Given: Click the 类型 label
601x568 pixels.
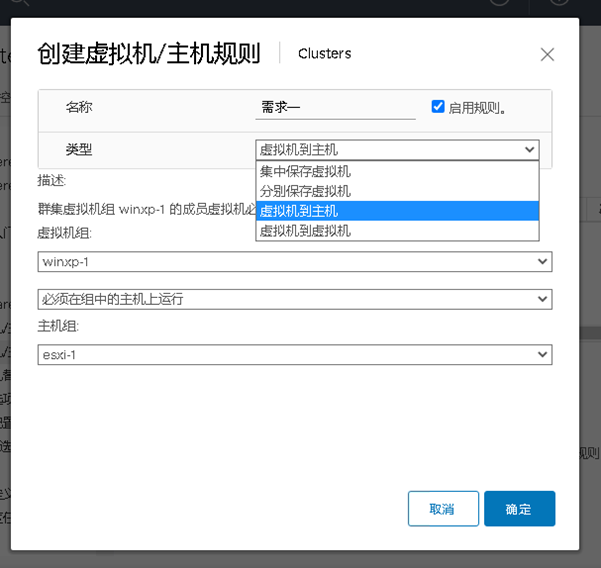Looking at the screenshot, I should point(79,149).
